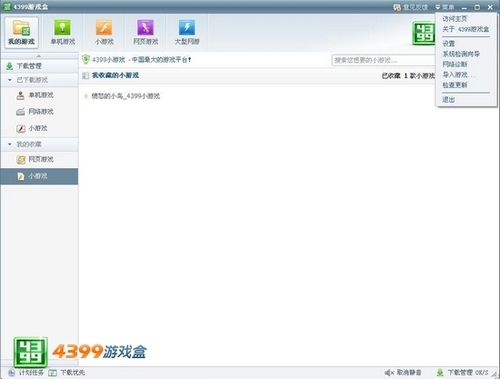Open the 小游戏 Flash icon in toolbar
Viewport: 500px width, 379px height.
click(x=104, y=32)
